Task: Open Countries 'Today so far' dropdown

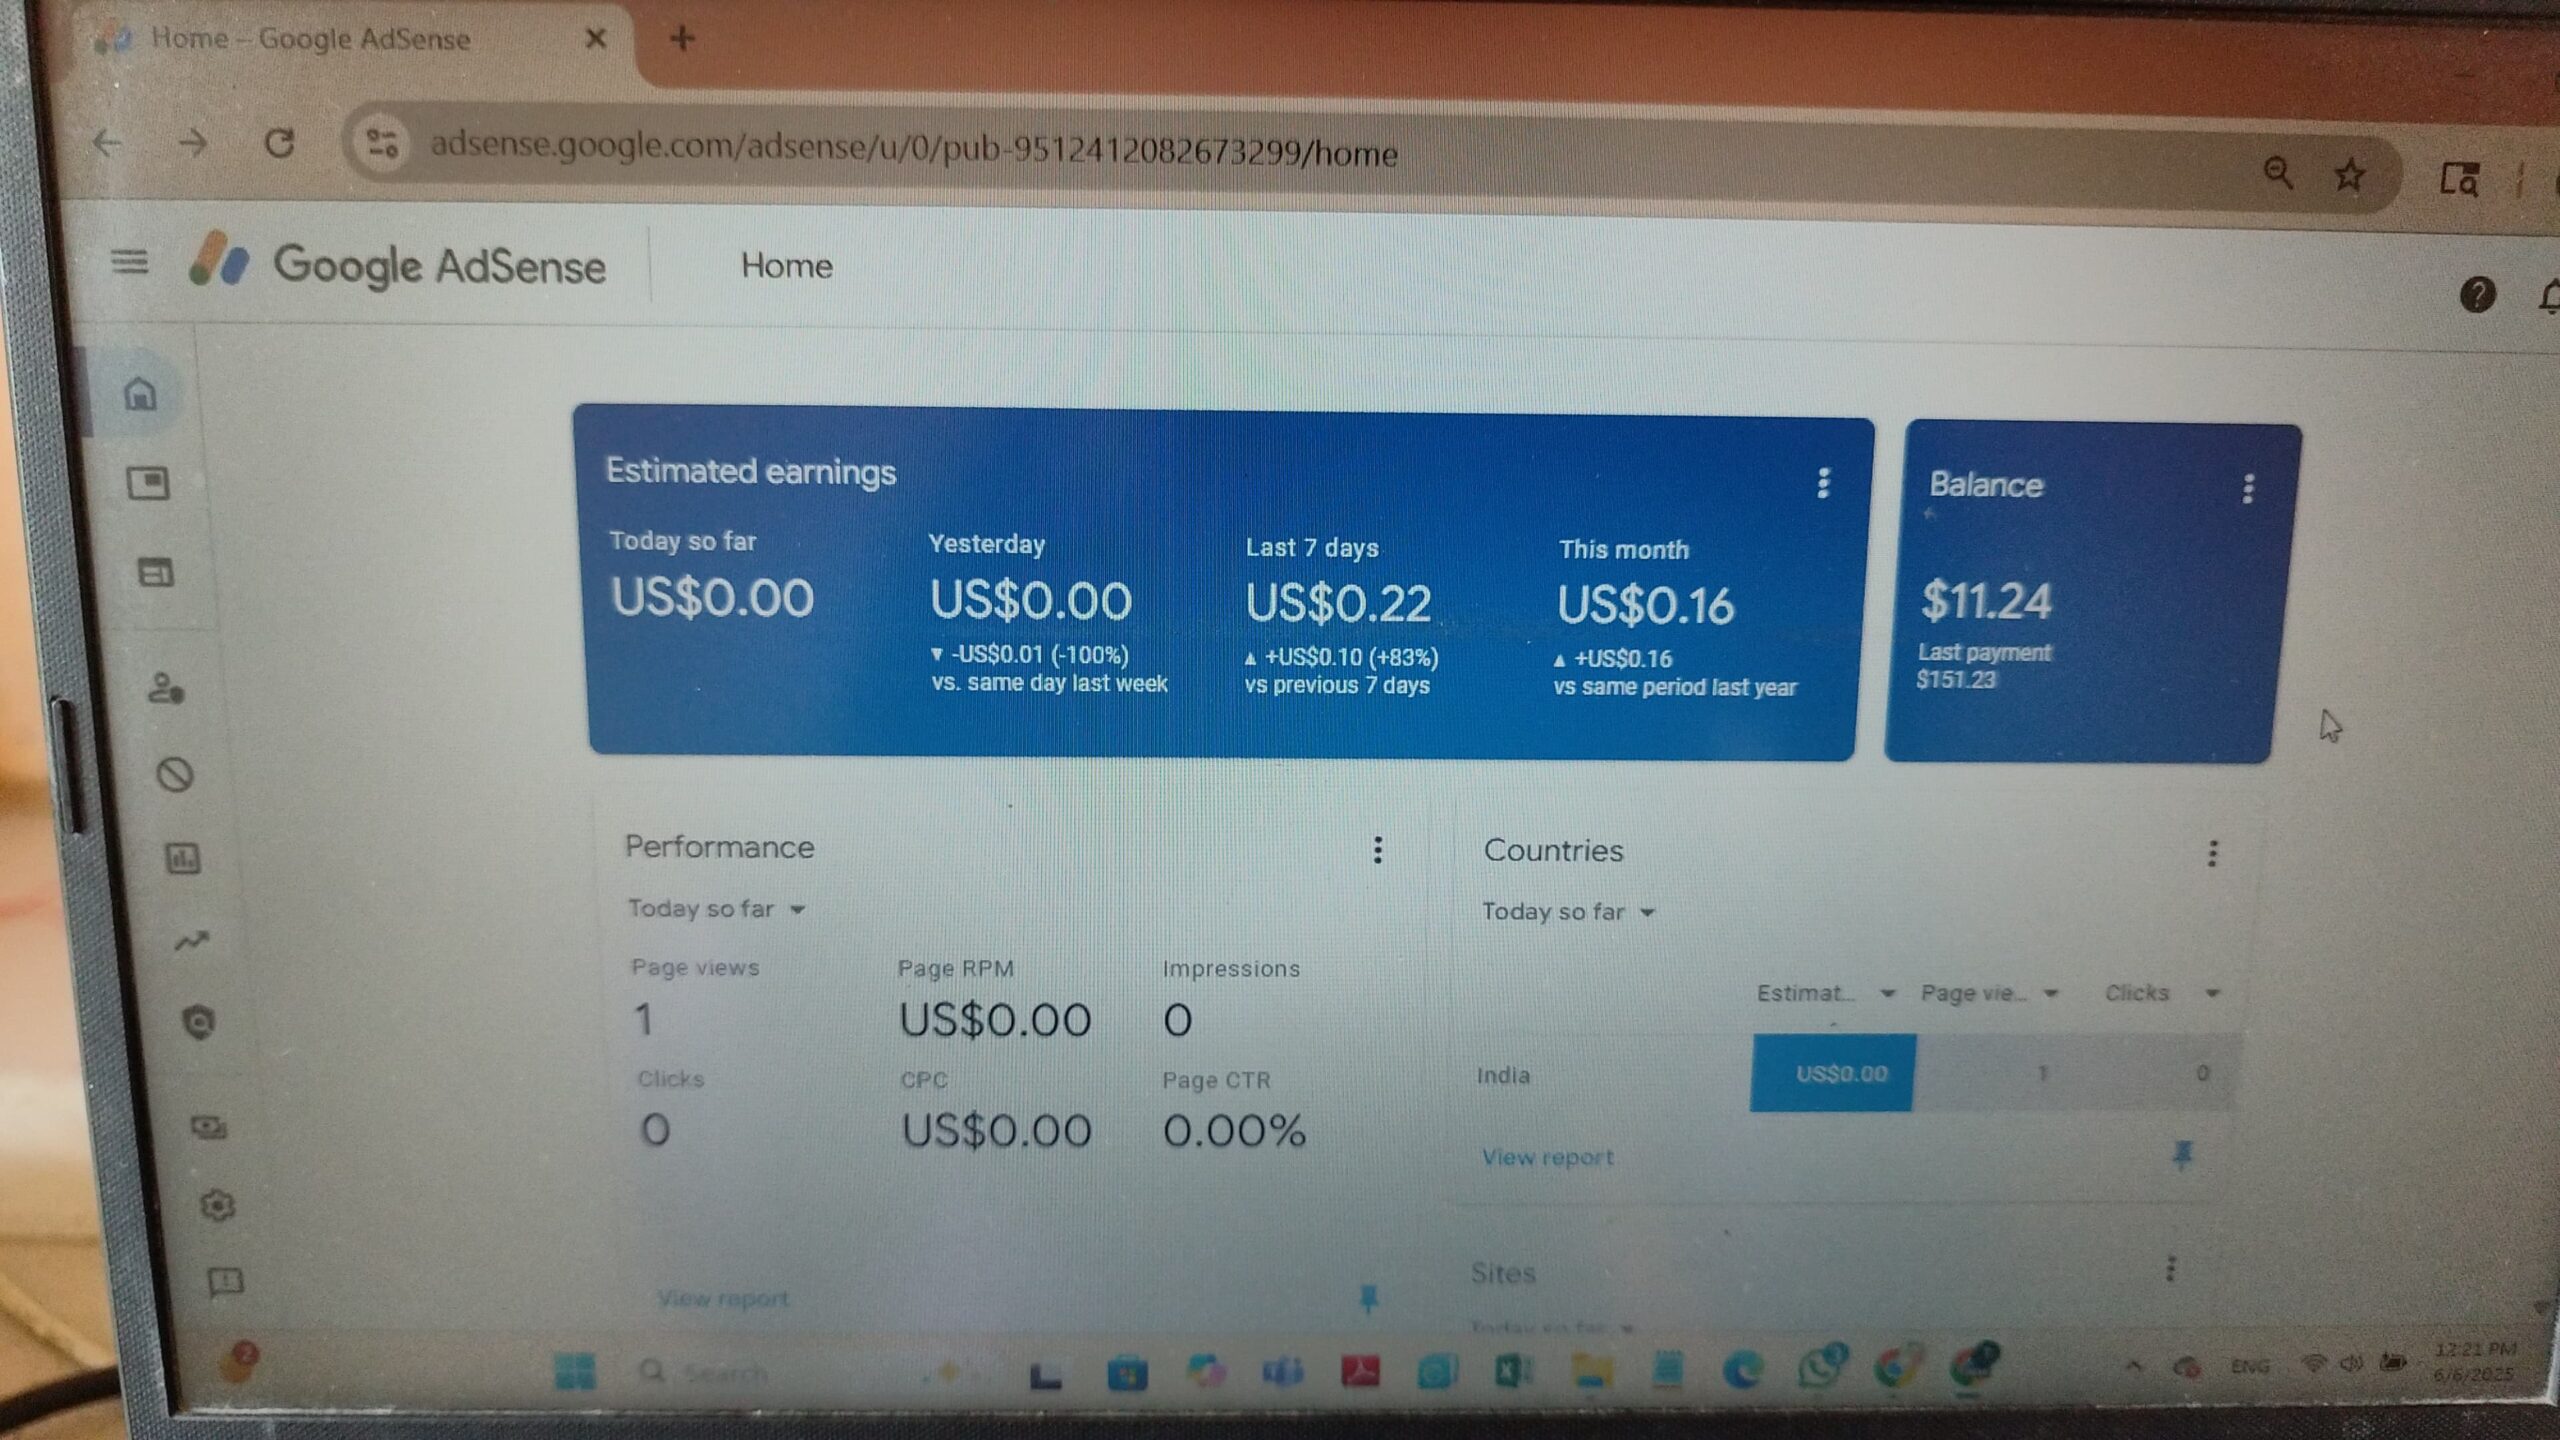Action: click(1568, 912)
